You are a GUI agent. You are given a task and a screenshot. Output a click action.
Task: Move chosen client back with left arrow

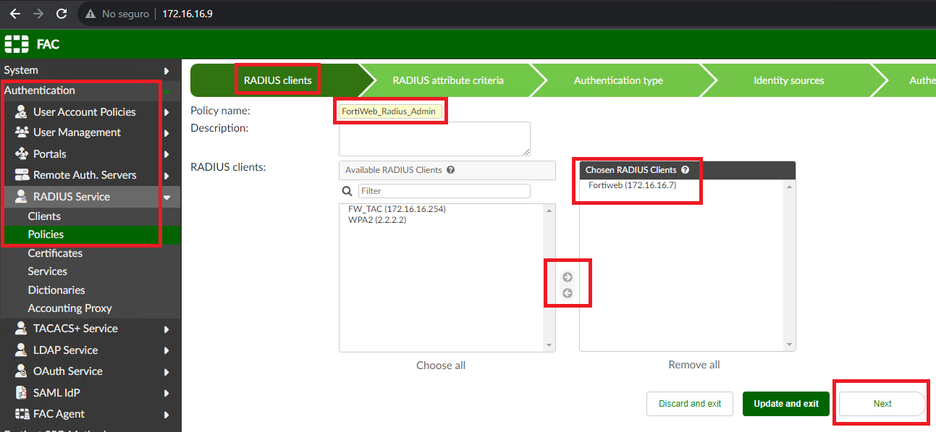pyautogui.click(x=568, y=293)
